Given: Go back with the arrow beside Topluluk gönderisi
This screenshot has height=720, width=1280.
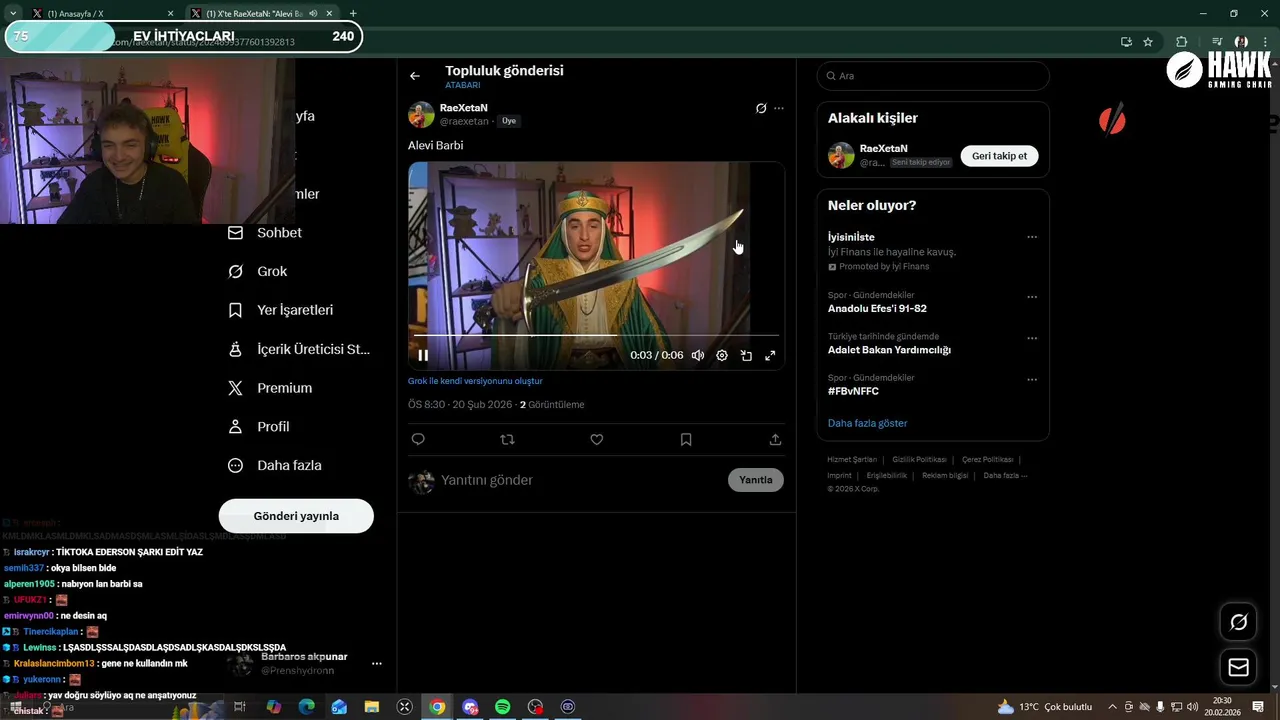Looking at the screenshot, I should 415,76.
